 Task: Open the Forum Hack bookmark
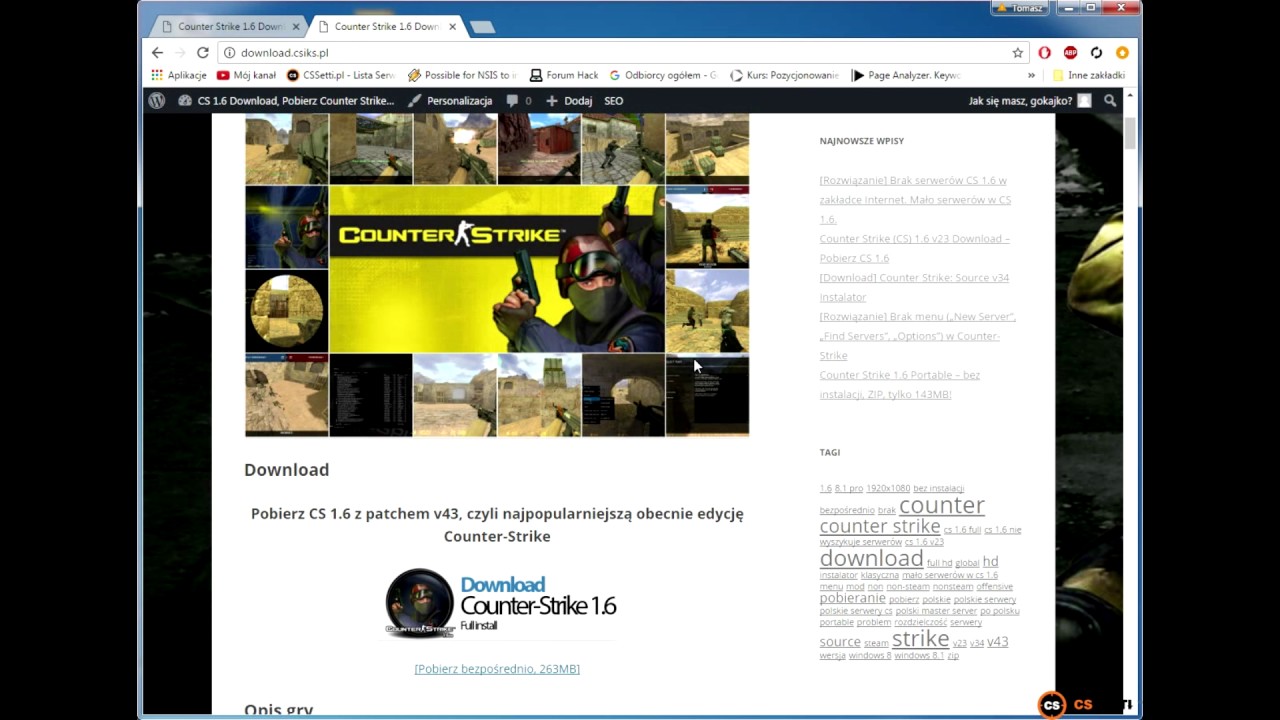coord(564,75)
